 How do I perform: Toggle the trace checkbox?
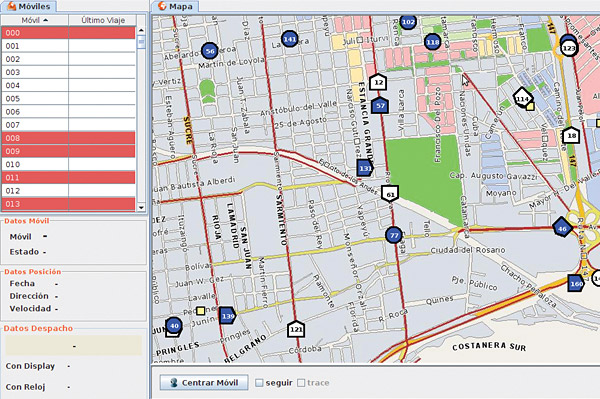pyautogui.click(x=301, y=383)
